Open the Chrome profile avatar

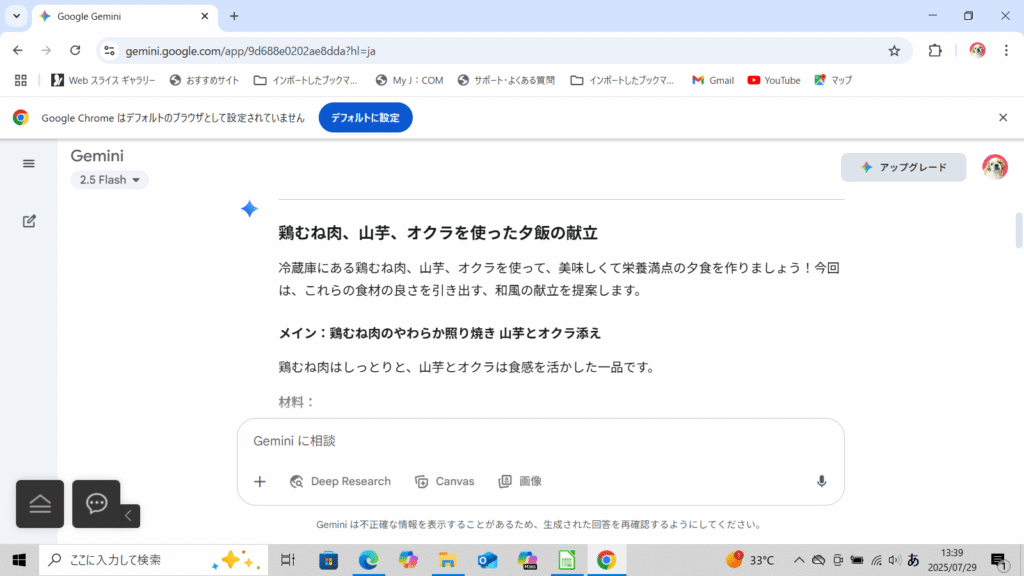pyautogui.click(x=977, y=50)
